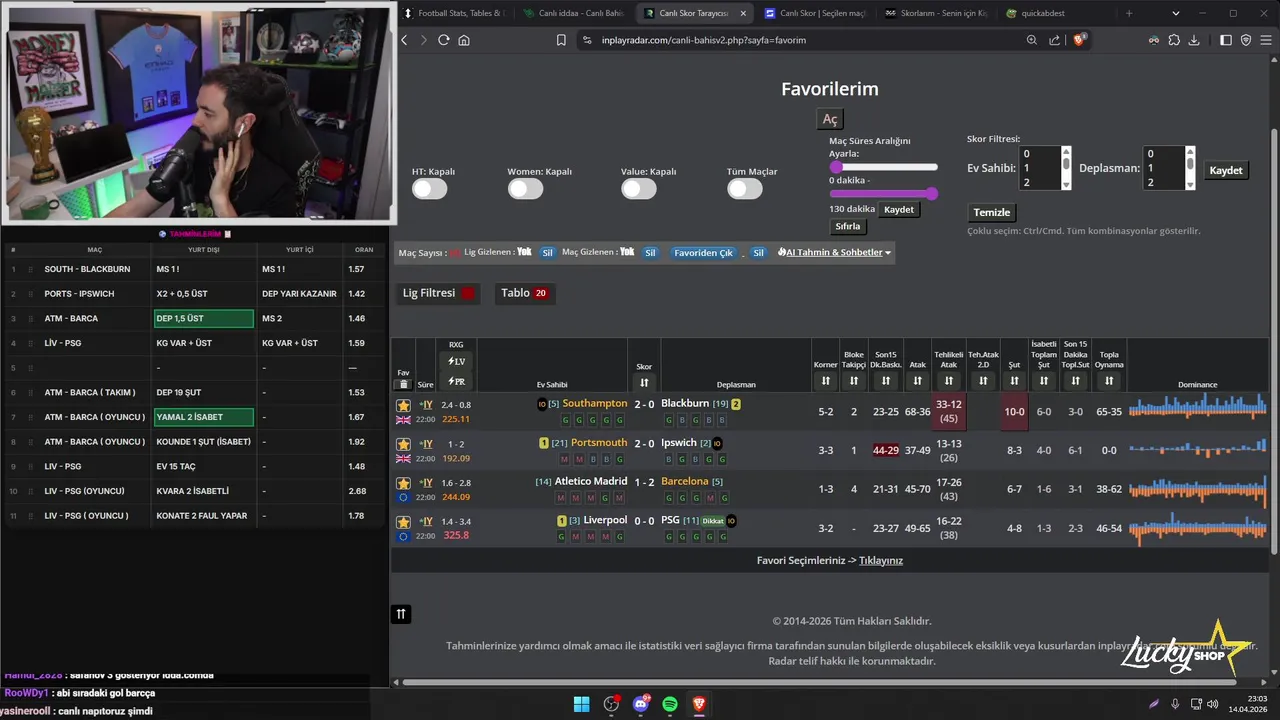Click the scroll-to-top arrows button
This screenshot has width=1280, height=720.
click(x=401, y=614)
